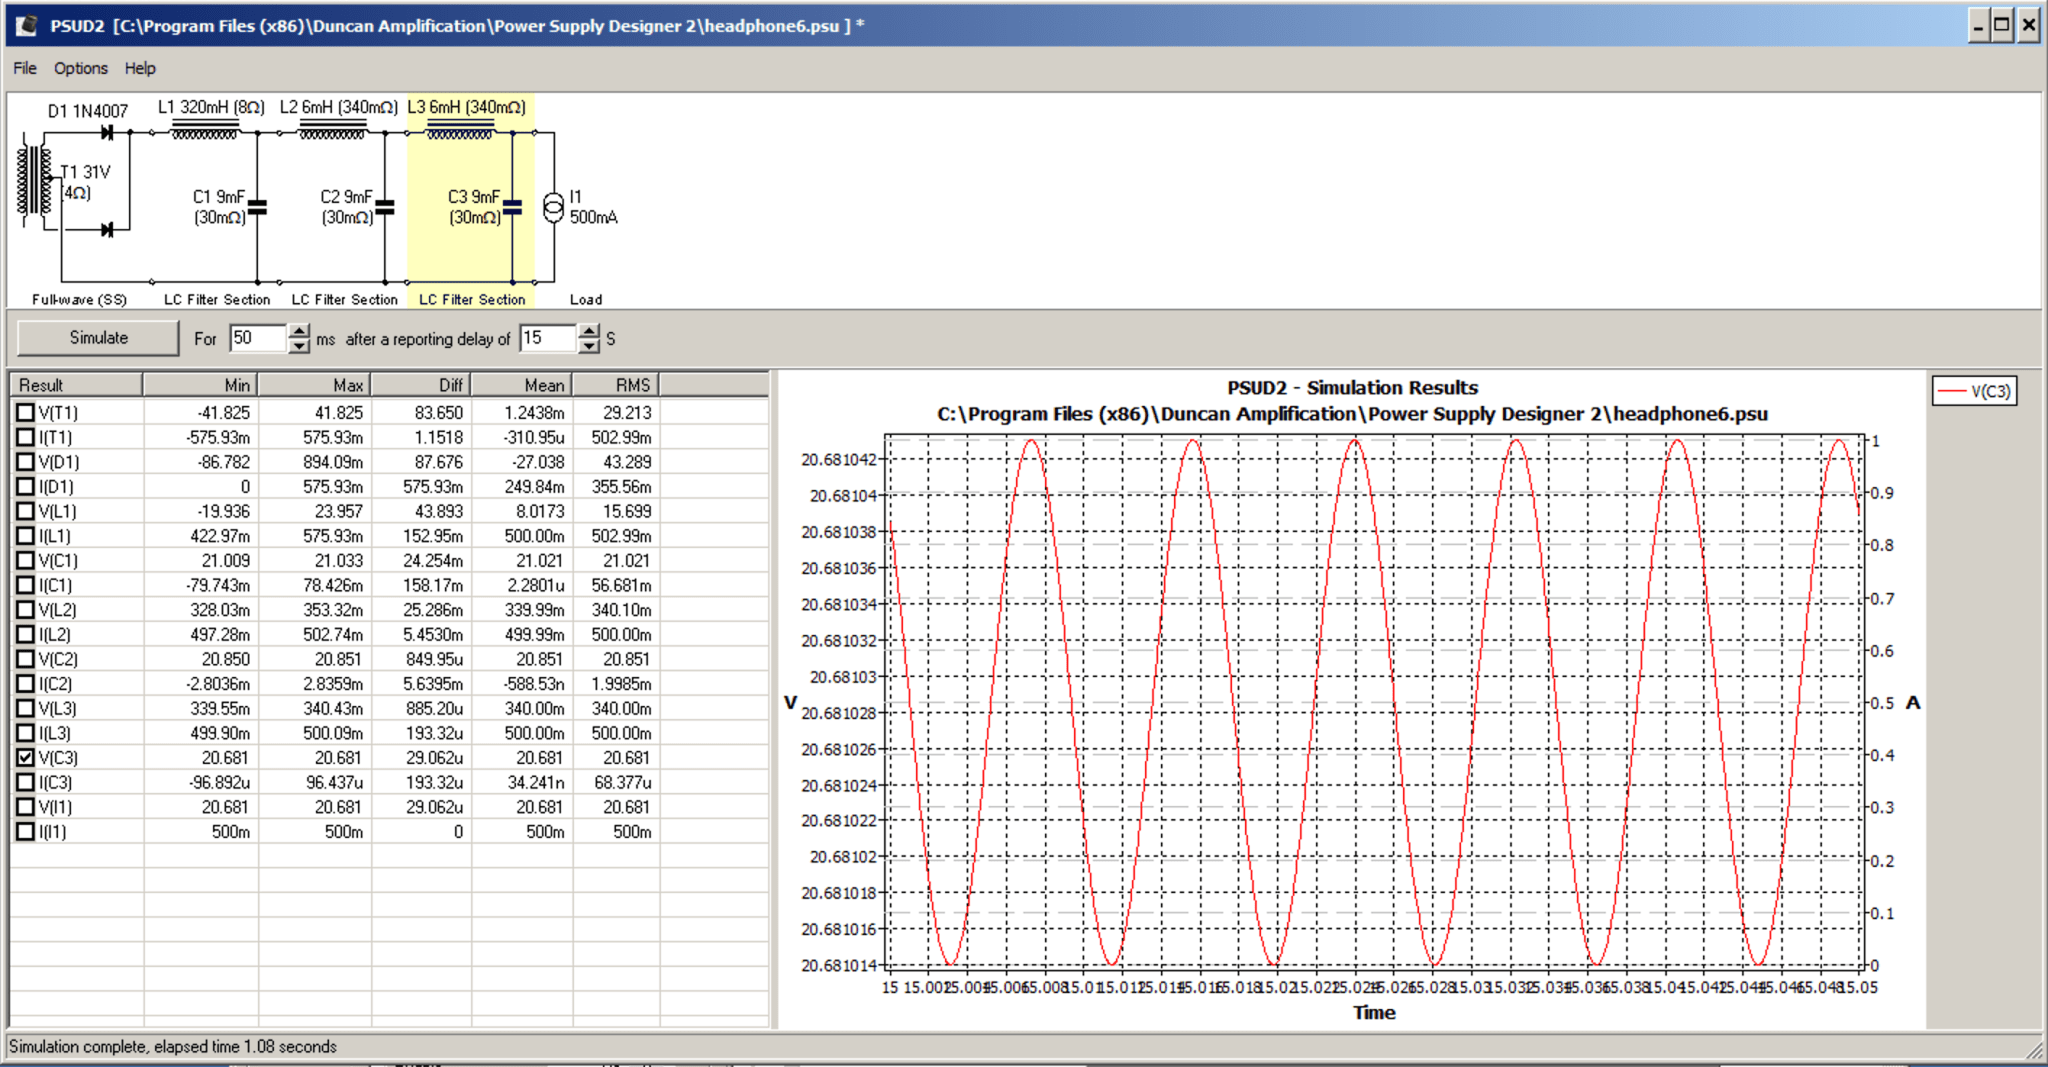Click I(C1) RMS value 56.681m

621,585
